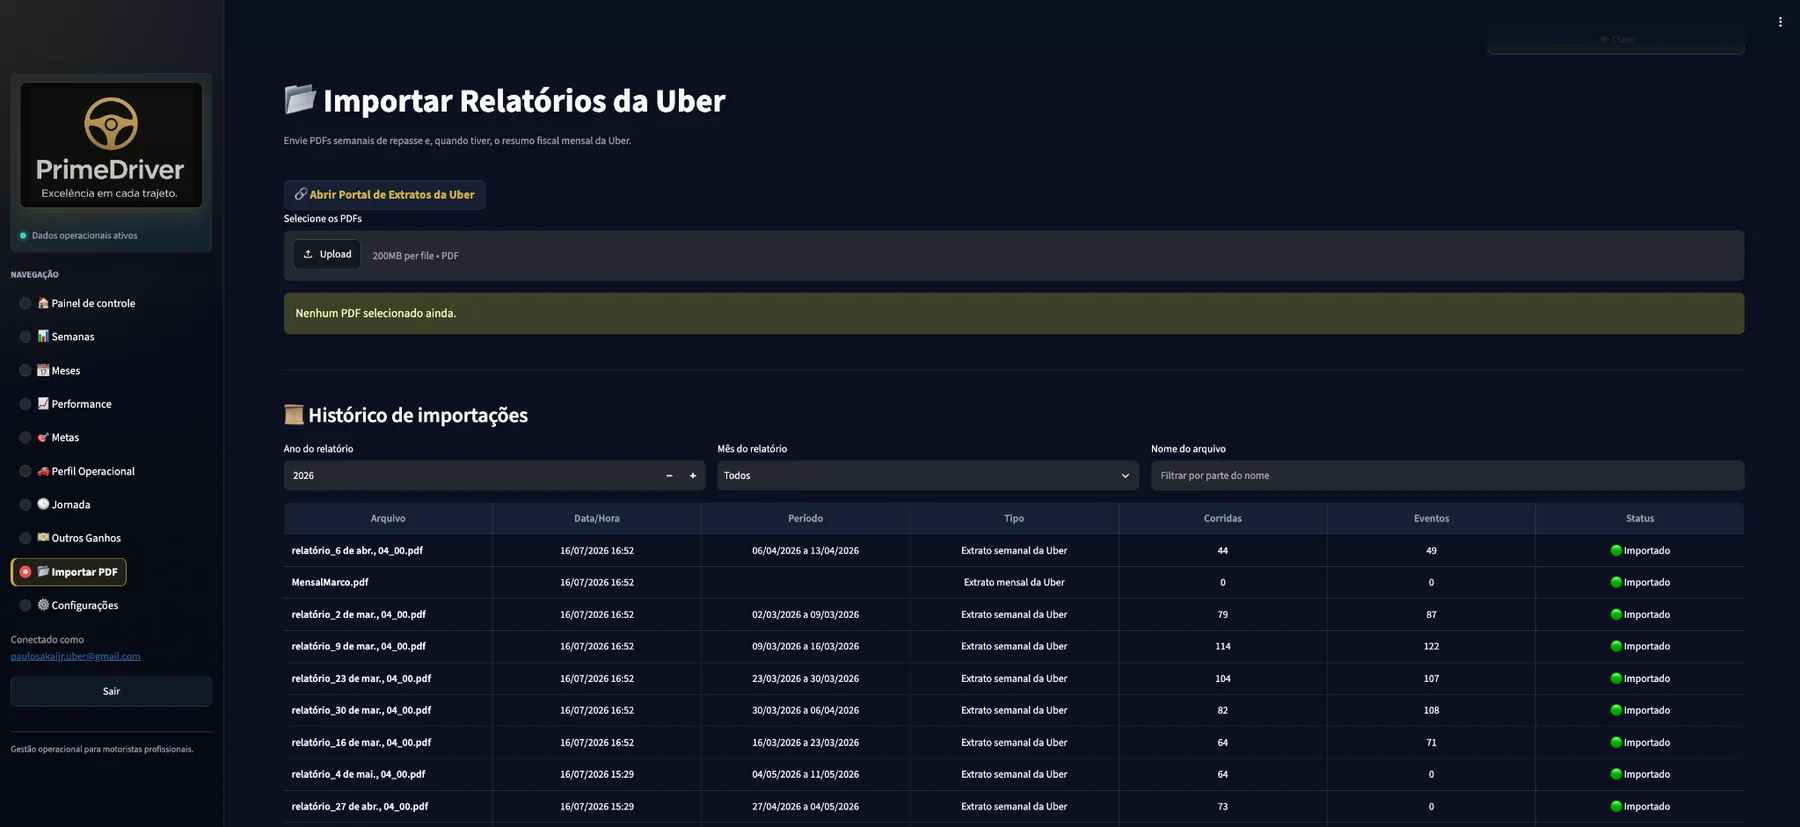Click the selected Importar PDF nav item
This screenshot has width=1800, height=827.
(x=69, y=572)
